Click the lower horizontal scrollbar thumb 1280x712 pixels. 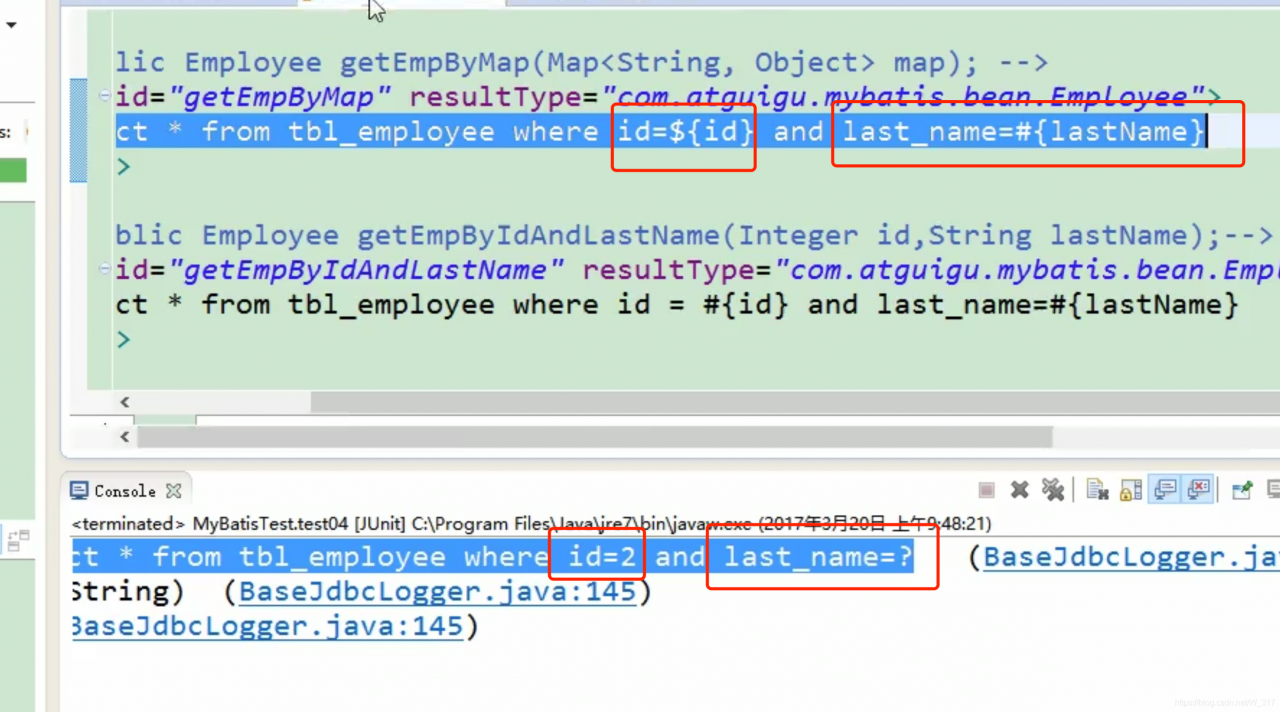click(595, 437)
